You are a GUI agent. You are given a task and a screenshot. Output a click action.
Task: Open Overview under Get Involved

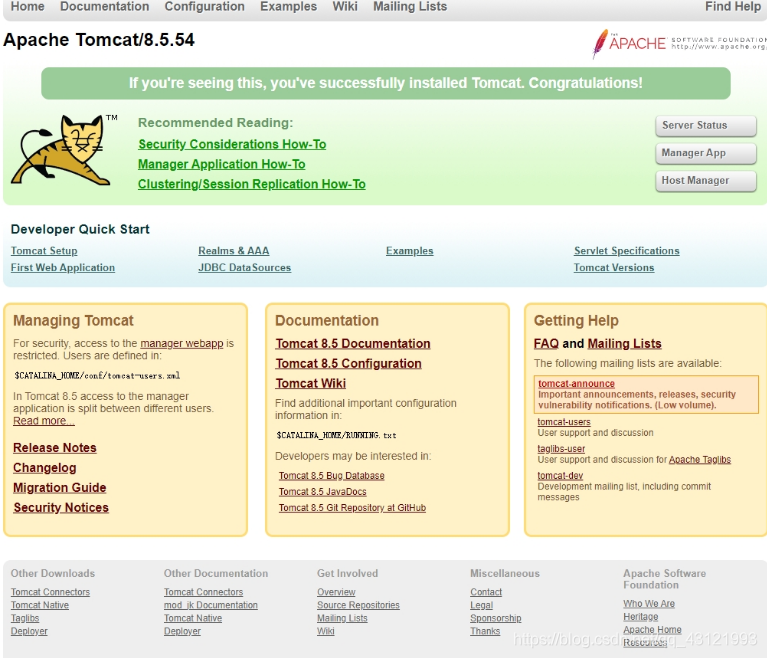pyautogui.click(x=336, y=592)
